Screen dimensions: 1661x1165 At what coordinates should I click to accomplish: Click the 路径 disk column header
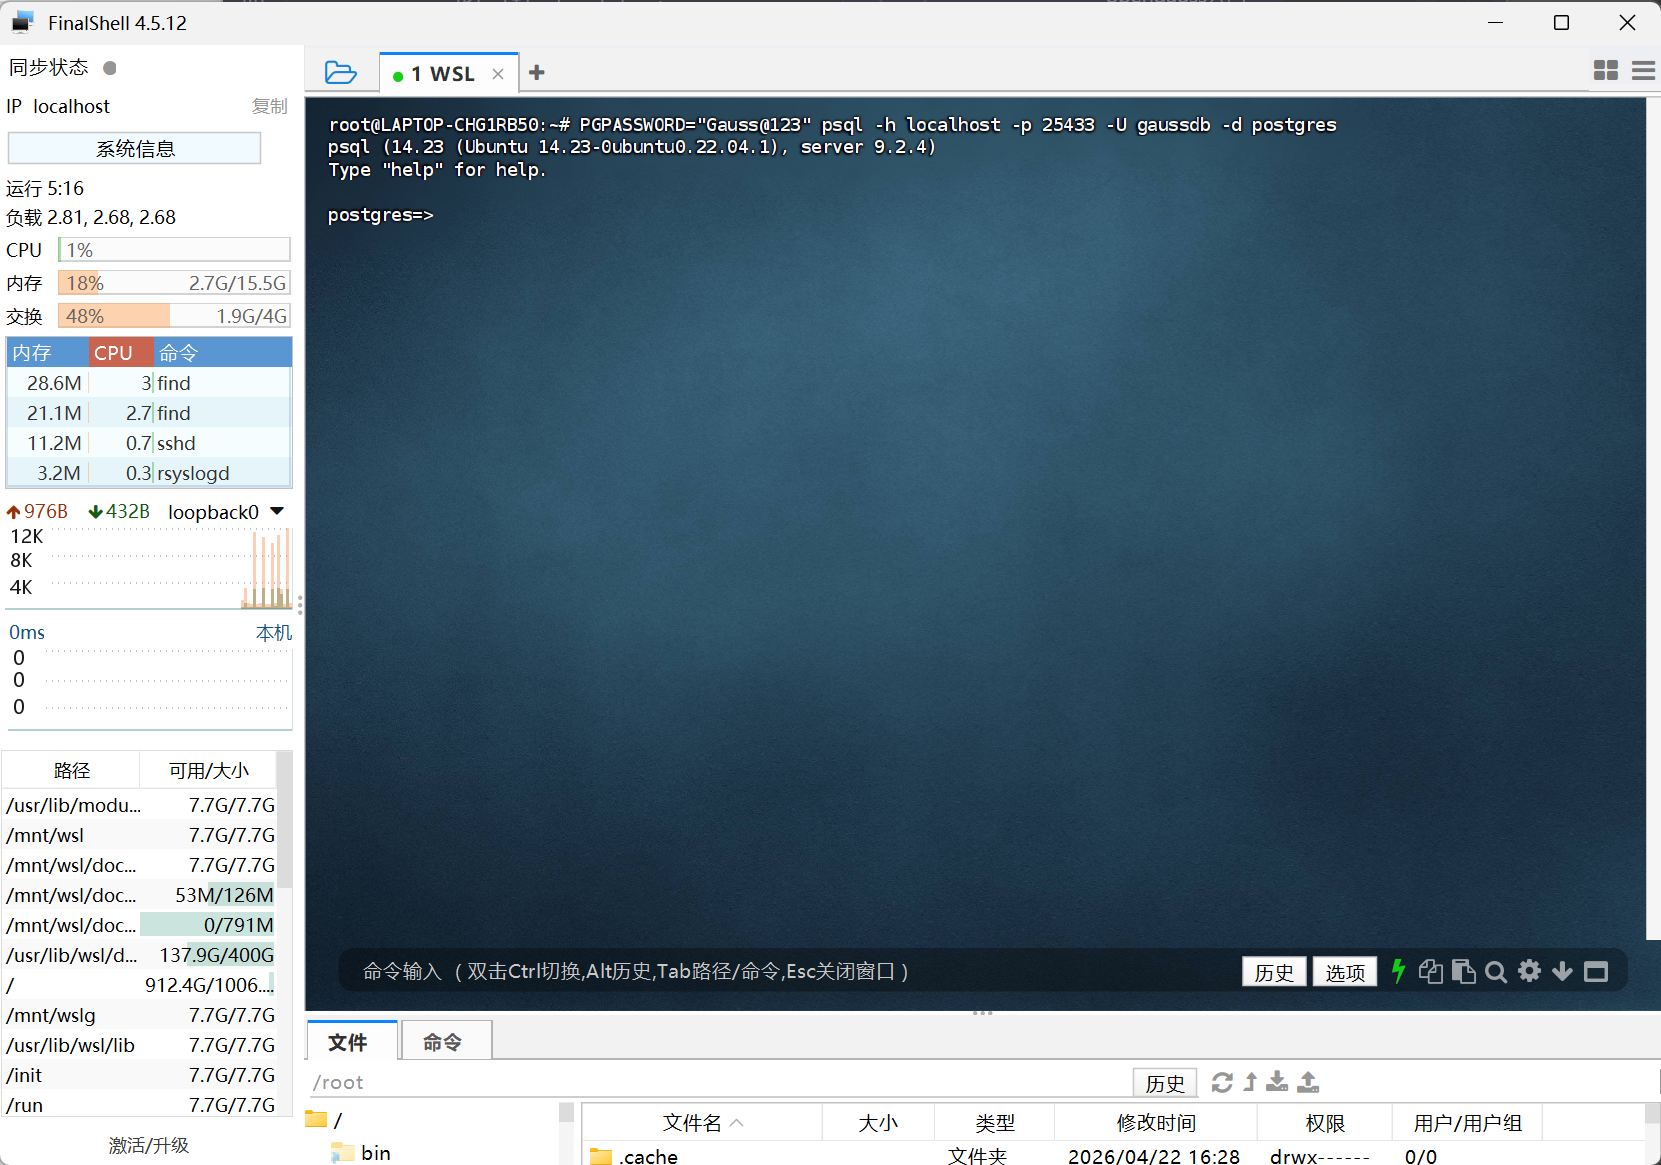71,770
